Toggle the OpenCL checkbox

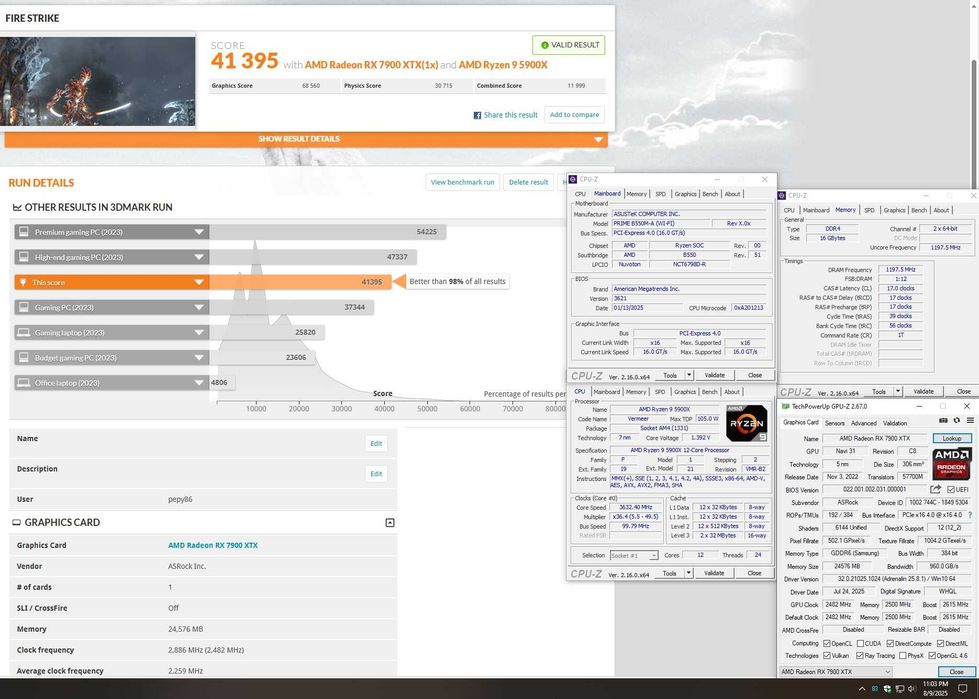[x=827, y=643]
